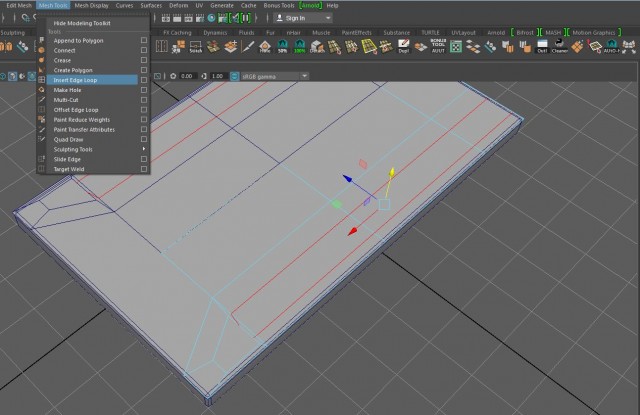
Task: Switch to the FX Caching shelf tab
Action: (x=177, y=32)
